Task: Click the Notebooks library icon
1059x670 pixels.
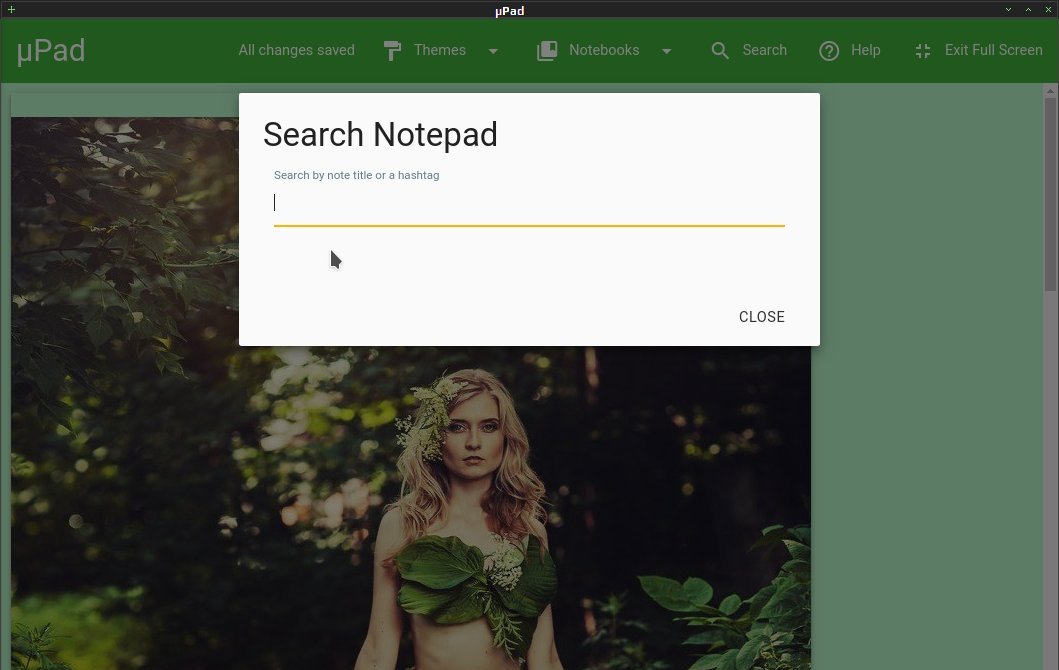Action: [547, 51]
